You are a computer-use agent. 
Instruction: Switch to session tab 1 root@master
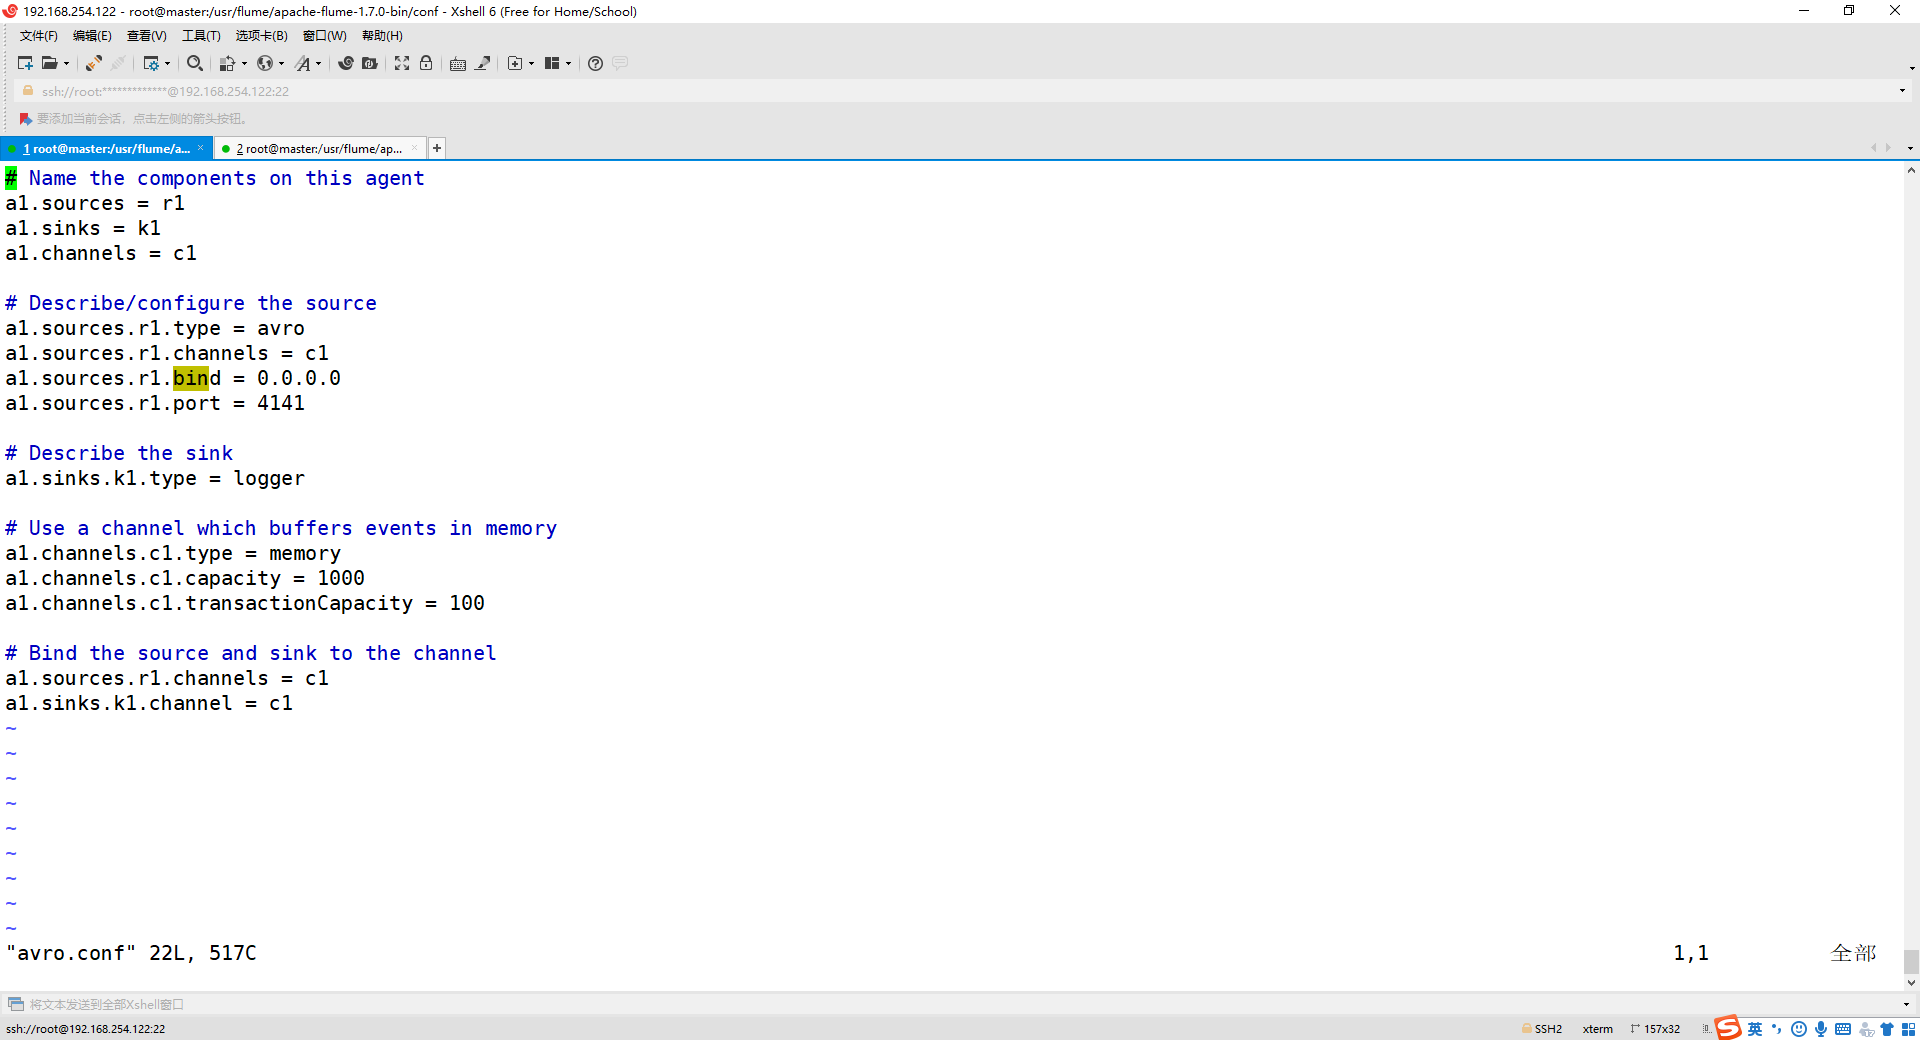click(x=106, y=148)
